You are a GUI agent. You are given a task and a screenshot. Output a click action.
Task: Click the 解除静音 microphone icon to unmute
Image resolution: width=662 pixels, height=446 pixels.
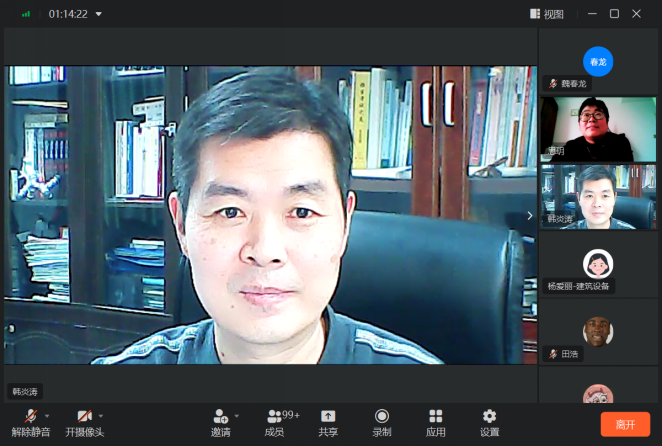(x=31, y=416)
